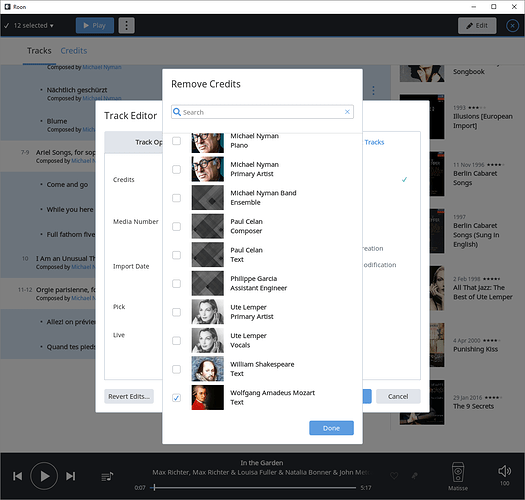Select the Come and go track
This screenshot has height=500, width=525.
(x=67, y=185)
